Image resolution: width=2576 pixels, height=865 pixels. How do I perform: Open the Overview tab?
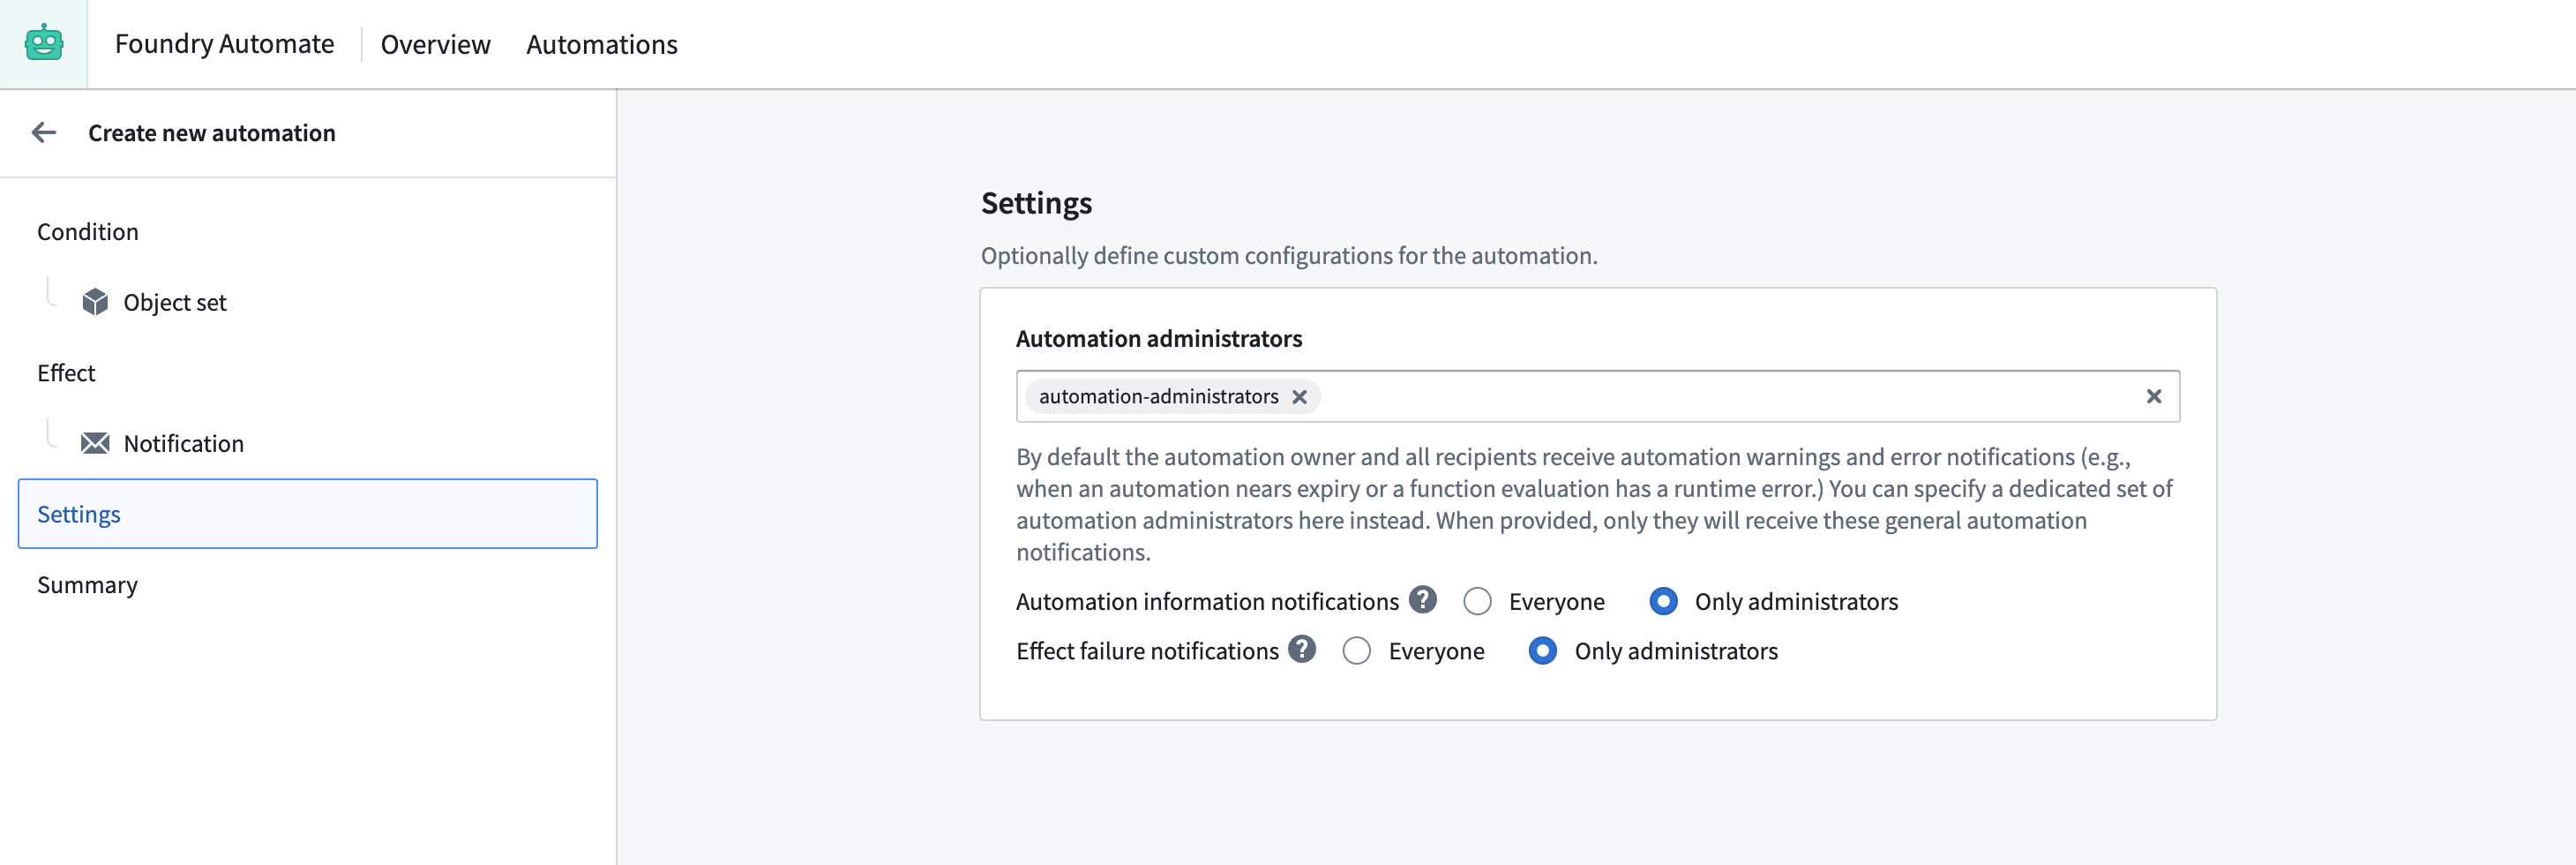pyautogui.click(x=435, y=45)
